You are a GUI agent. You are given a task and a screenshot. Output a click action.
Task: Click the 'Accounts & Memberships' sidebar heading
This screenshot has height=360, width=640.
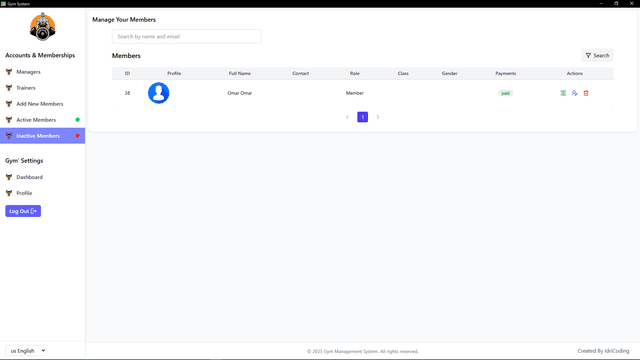[x=40, y=55]
